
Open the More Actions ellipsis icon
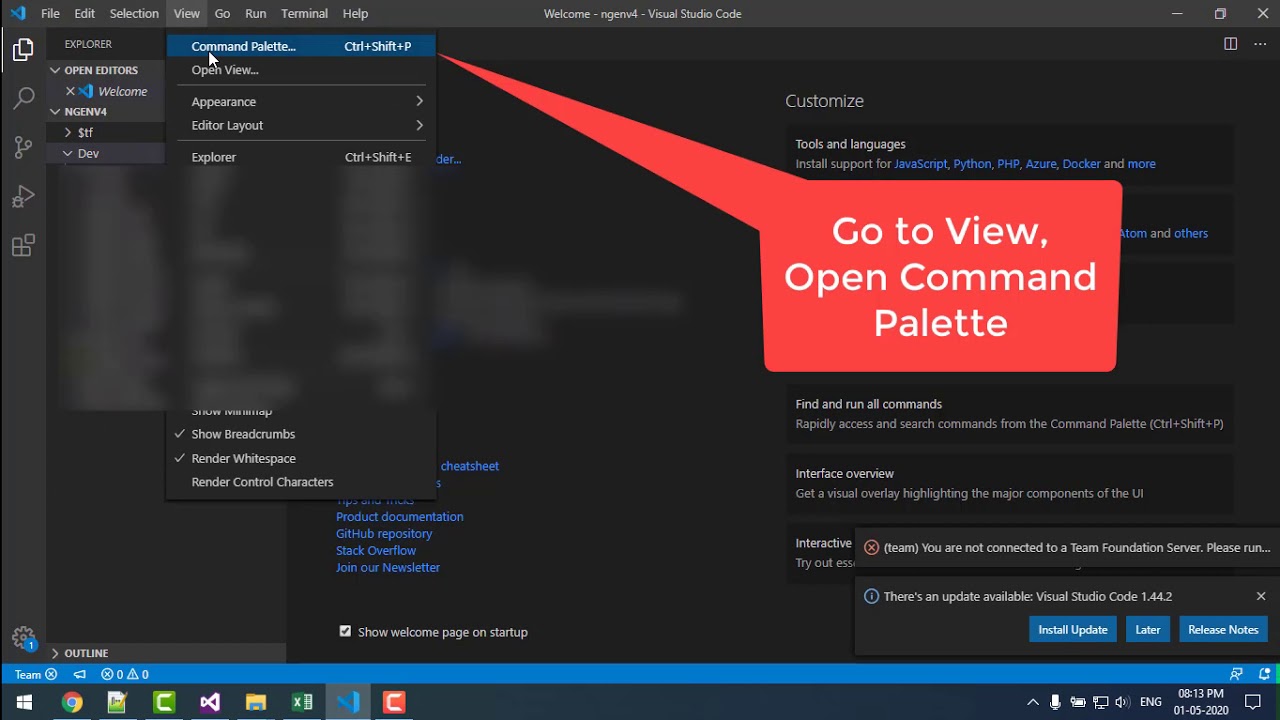click(x=1260, y=44)
